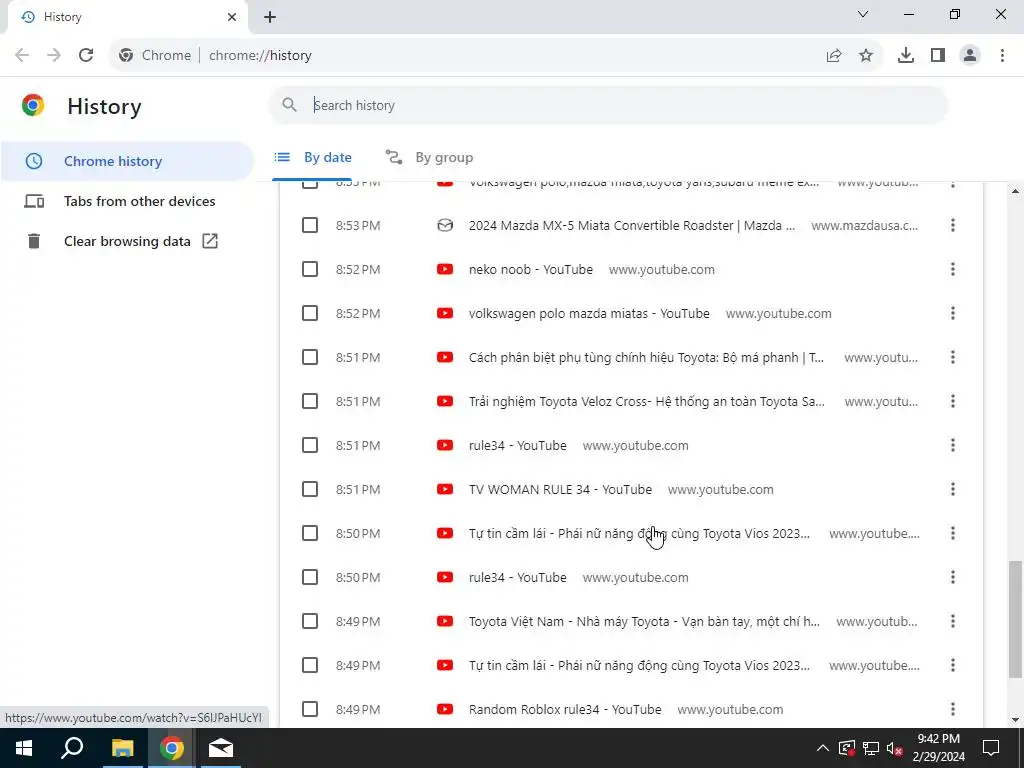1024x768 pixels.
Task: Check the TV WOMAN RULE 34 entry
Action: click(310, 489)
